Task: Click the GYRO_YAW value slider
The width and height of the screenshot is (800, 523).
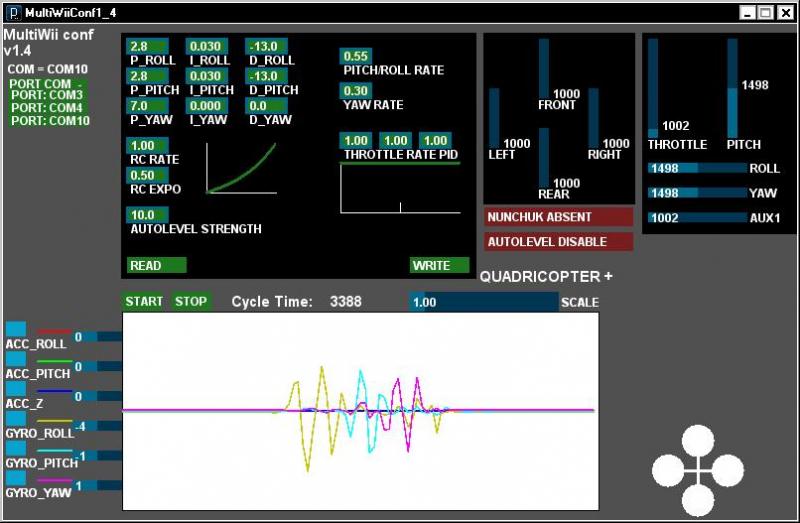Action: [98, 485]
